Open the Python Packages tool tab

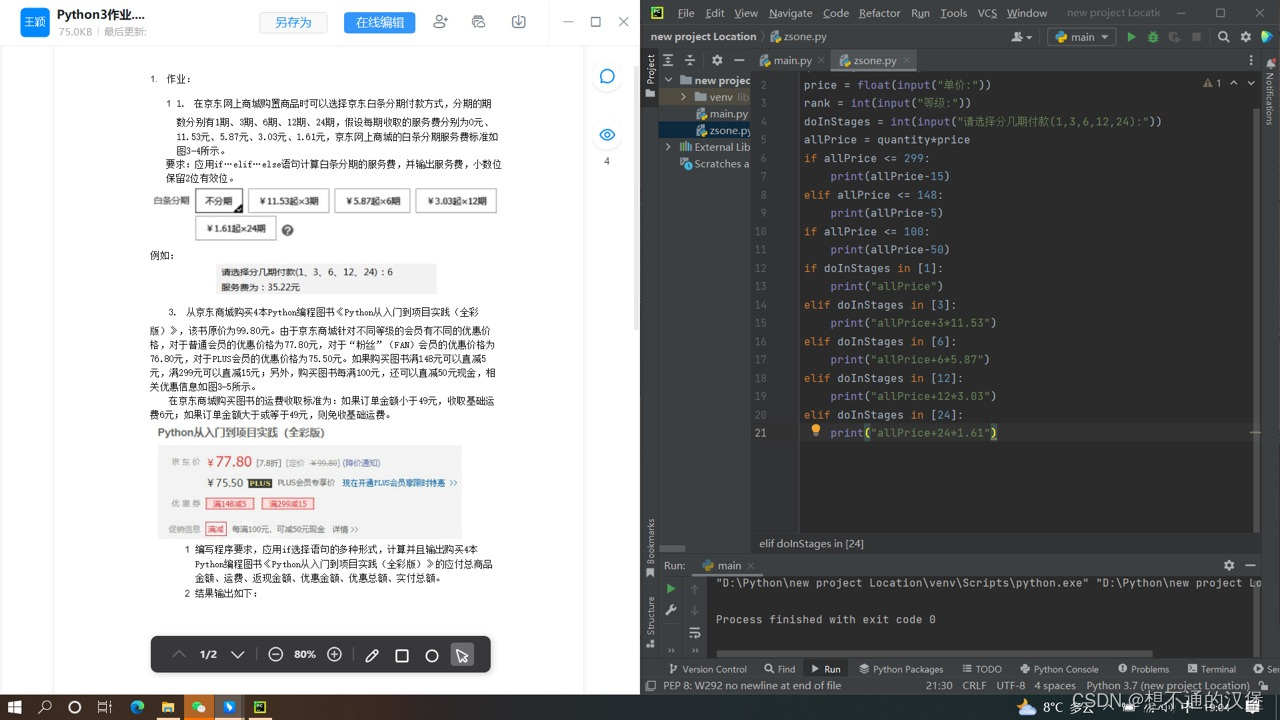899,669
